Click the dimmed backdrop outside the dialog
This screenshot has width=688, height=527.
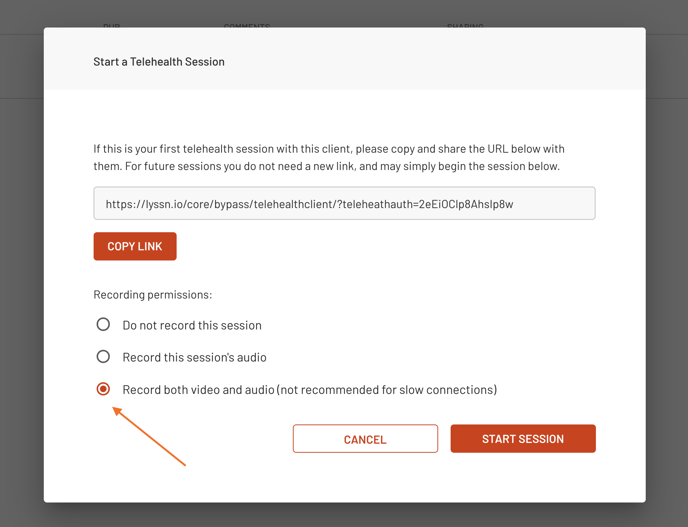click(x=20, y=300)
